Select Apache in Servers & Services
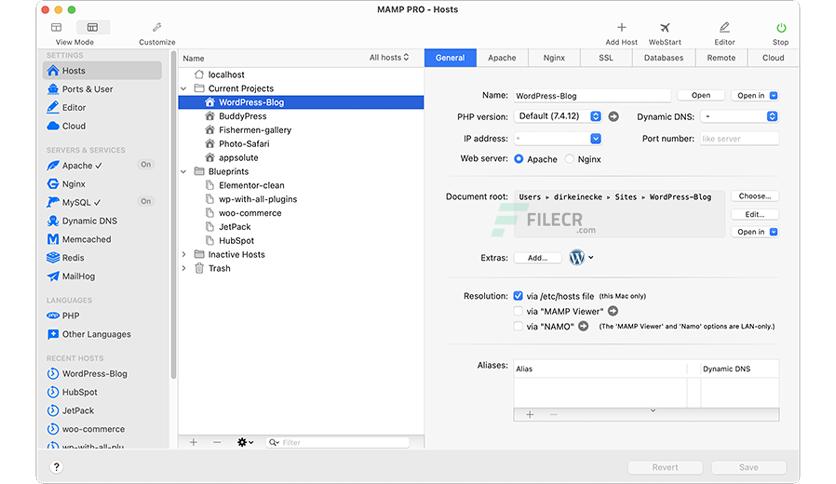The height and width of the screenshot is (484, 836). click(75, 165)
